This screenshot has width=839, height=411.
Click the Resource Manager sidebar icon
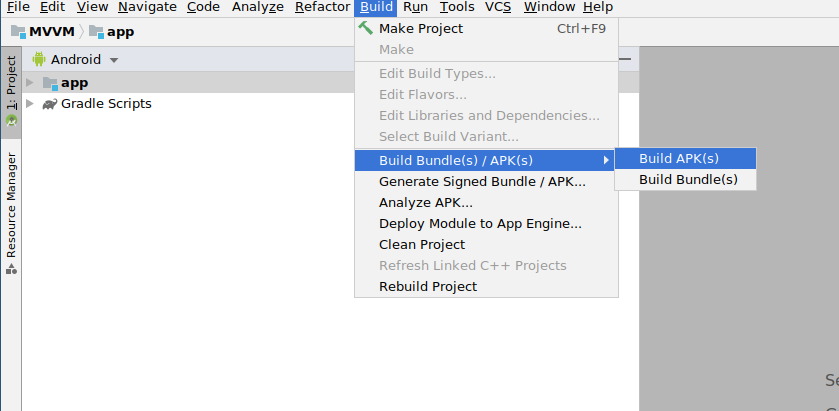tap(11, 269)
